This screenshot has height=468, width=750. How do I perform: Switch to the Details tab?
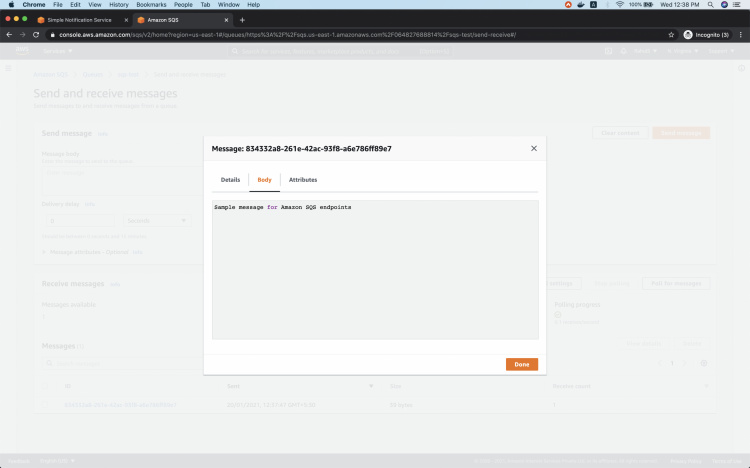point(230,179)
